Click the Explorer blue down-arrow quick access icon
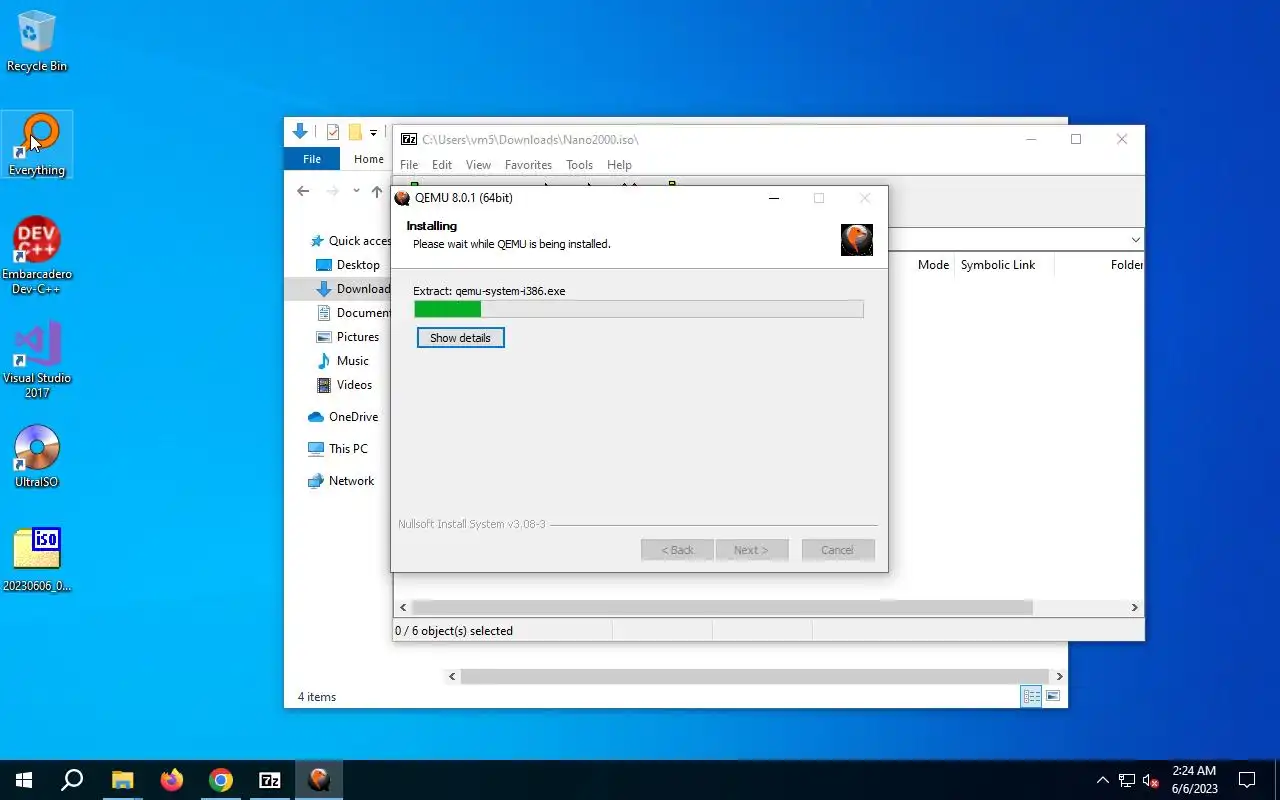Image resolution: width=1280 pixels, height=800 pixels. coord(299,131)
